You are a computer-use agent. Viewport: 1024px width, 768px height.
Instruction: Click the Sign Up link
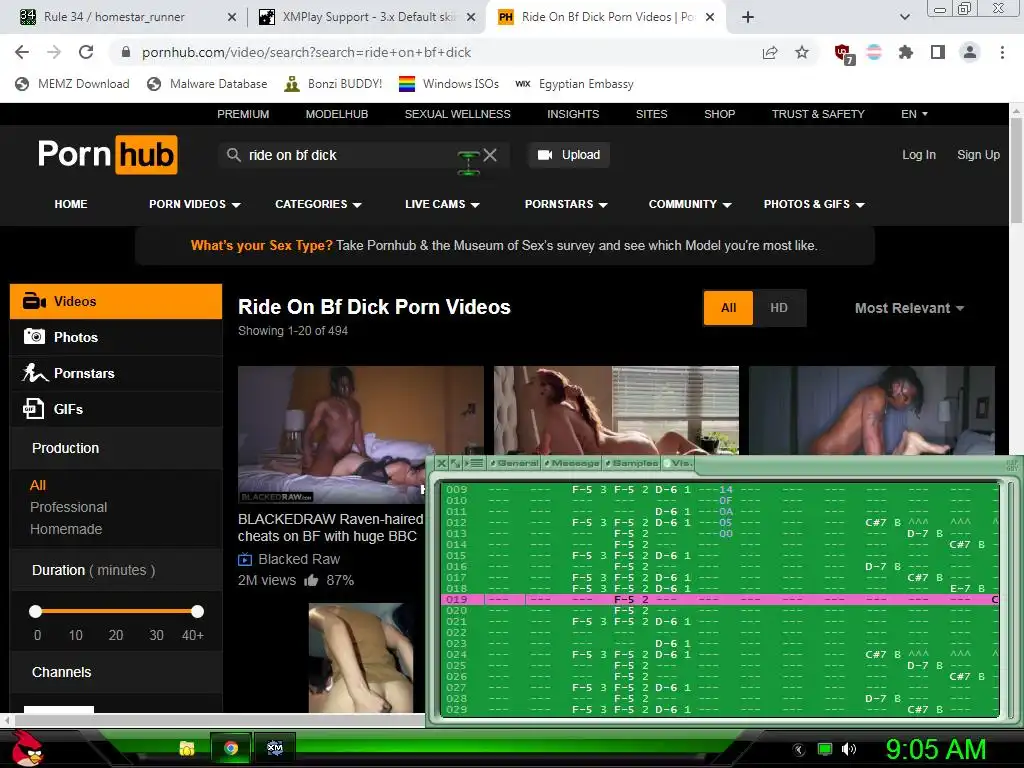[x=978, y=155]
